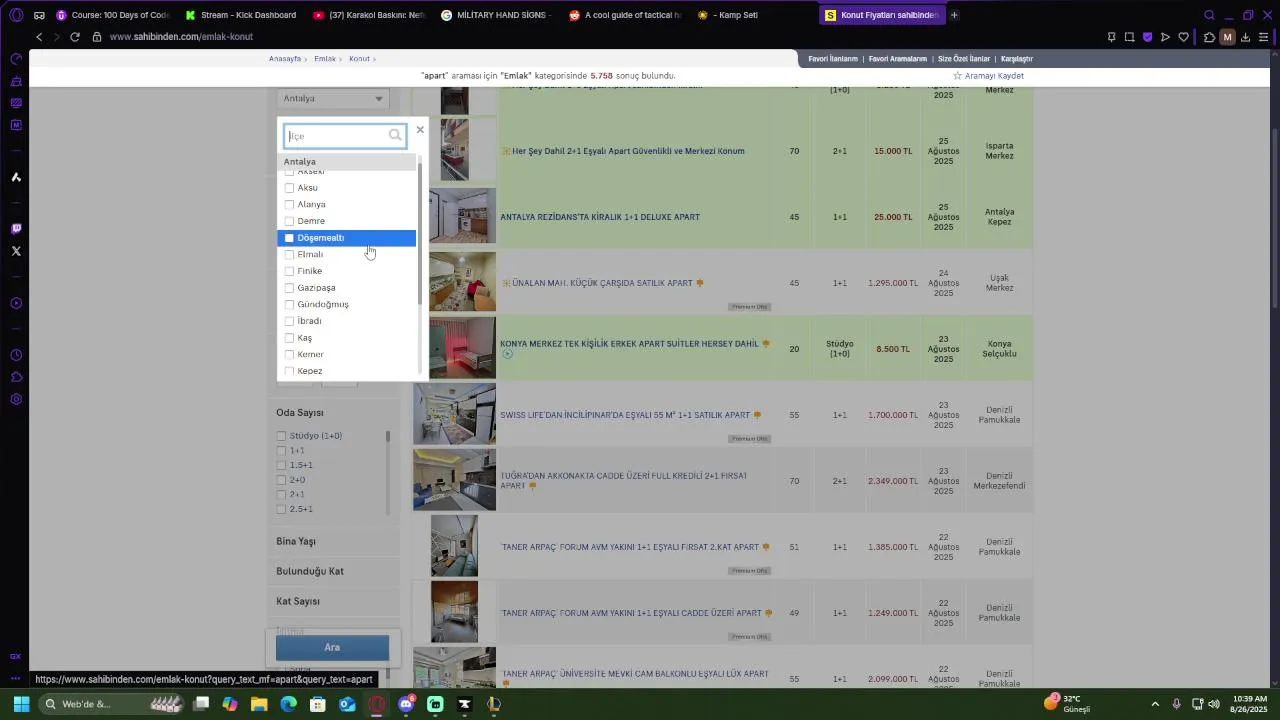Viewport: 1280px width, 720px height.
Task: Click the address bar URL
Action: (x=181, y=37)
